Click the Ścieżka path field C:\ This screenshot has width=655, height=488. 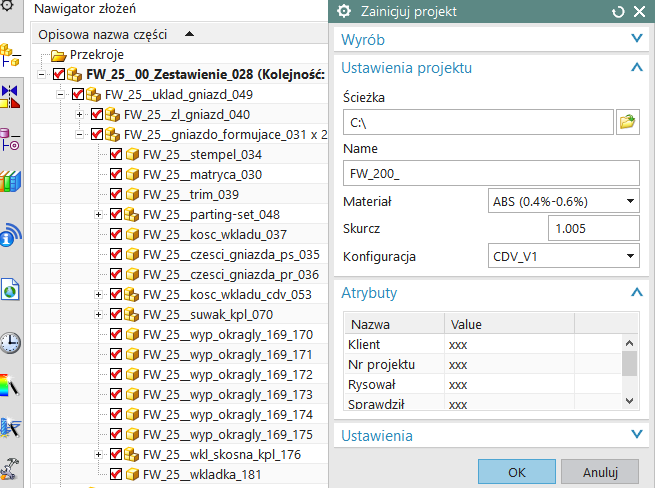(x=478, y=122)
